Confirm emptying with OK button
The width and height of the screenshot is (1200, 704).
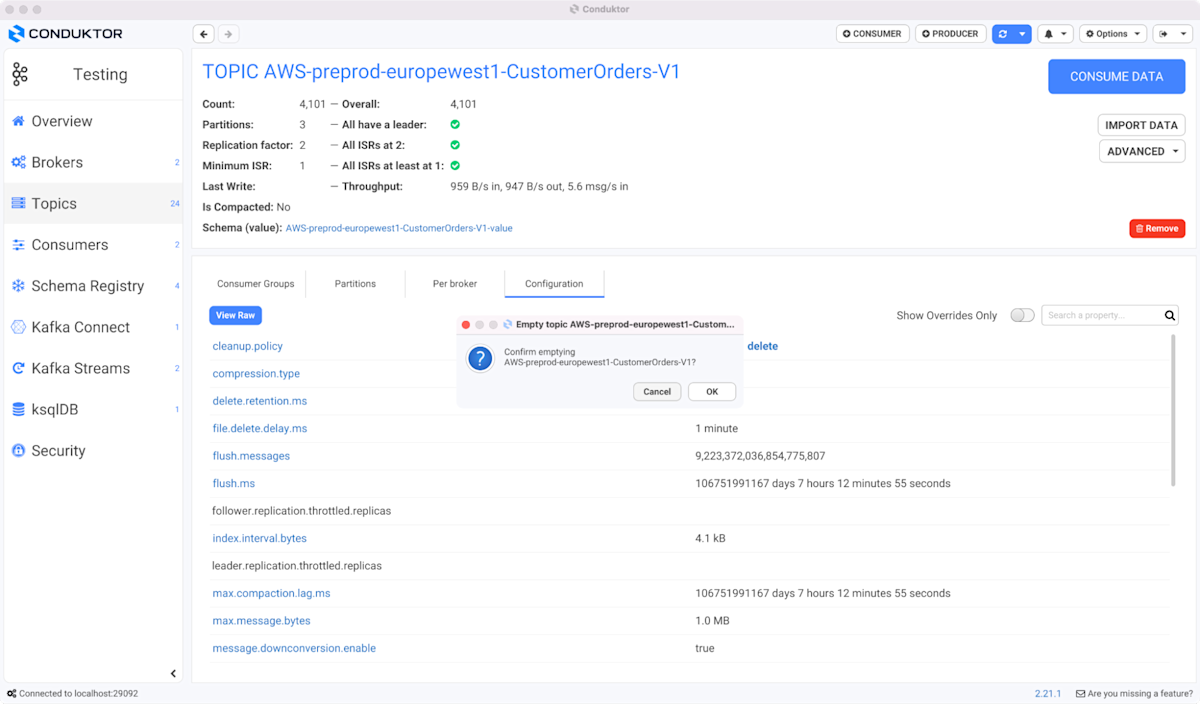tap(712, 391)
